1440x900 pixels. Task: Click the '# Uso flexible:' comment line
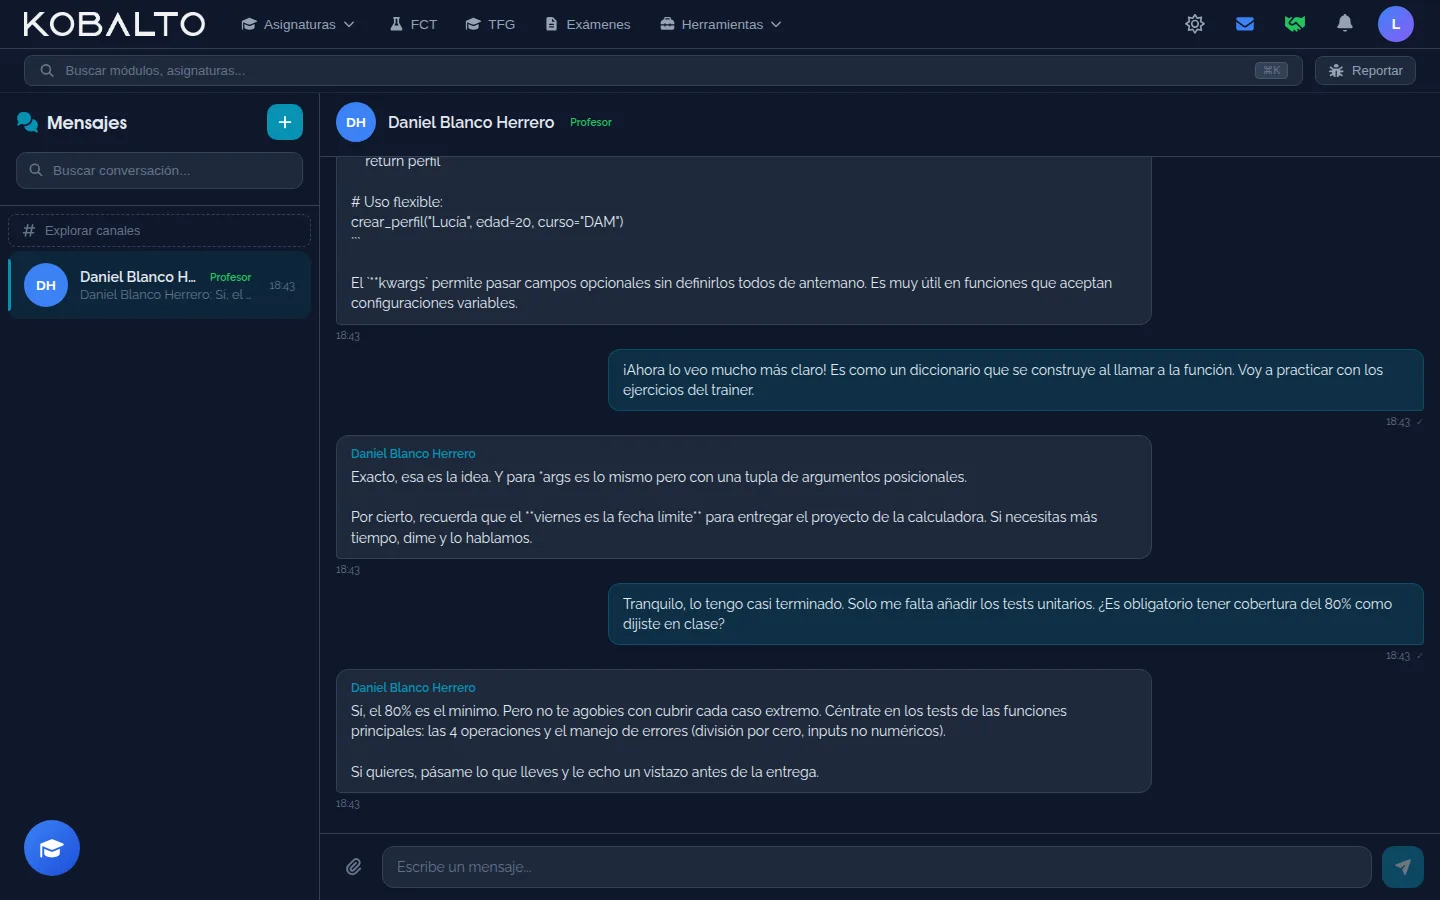397,202
